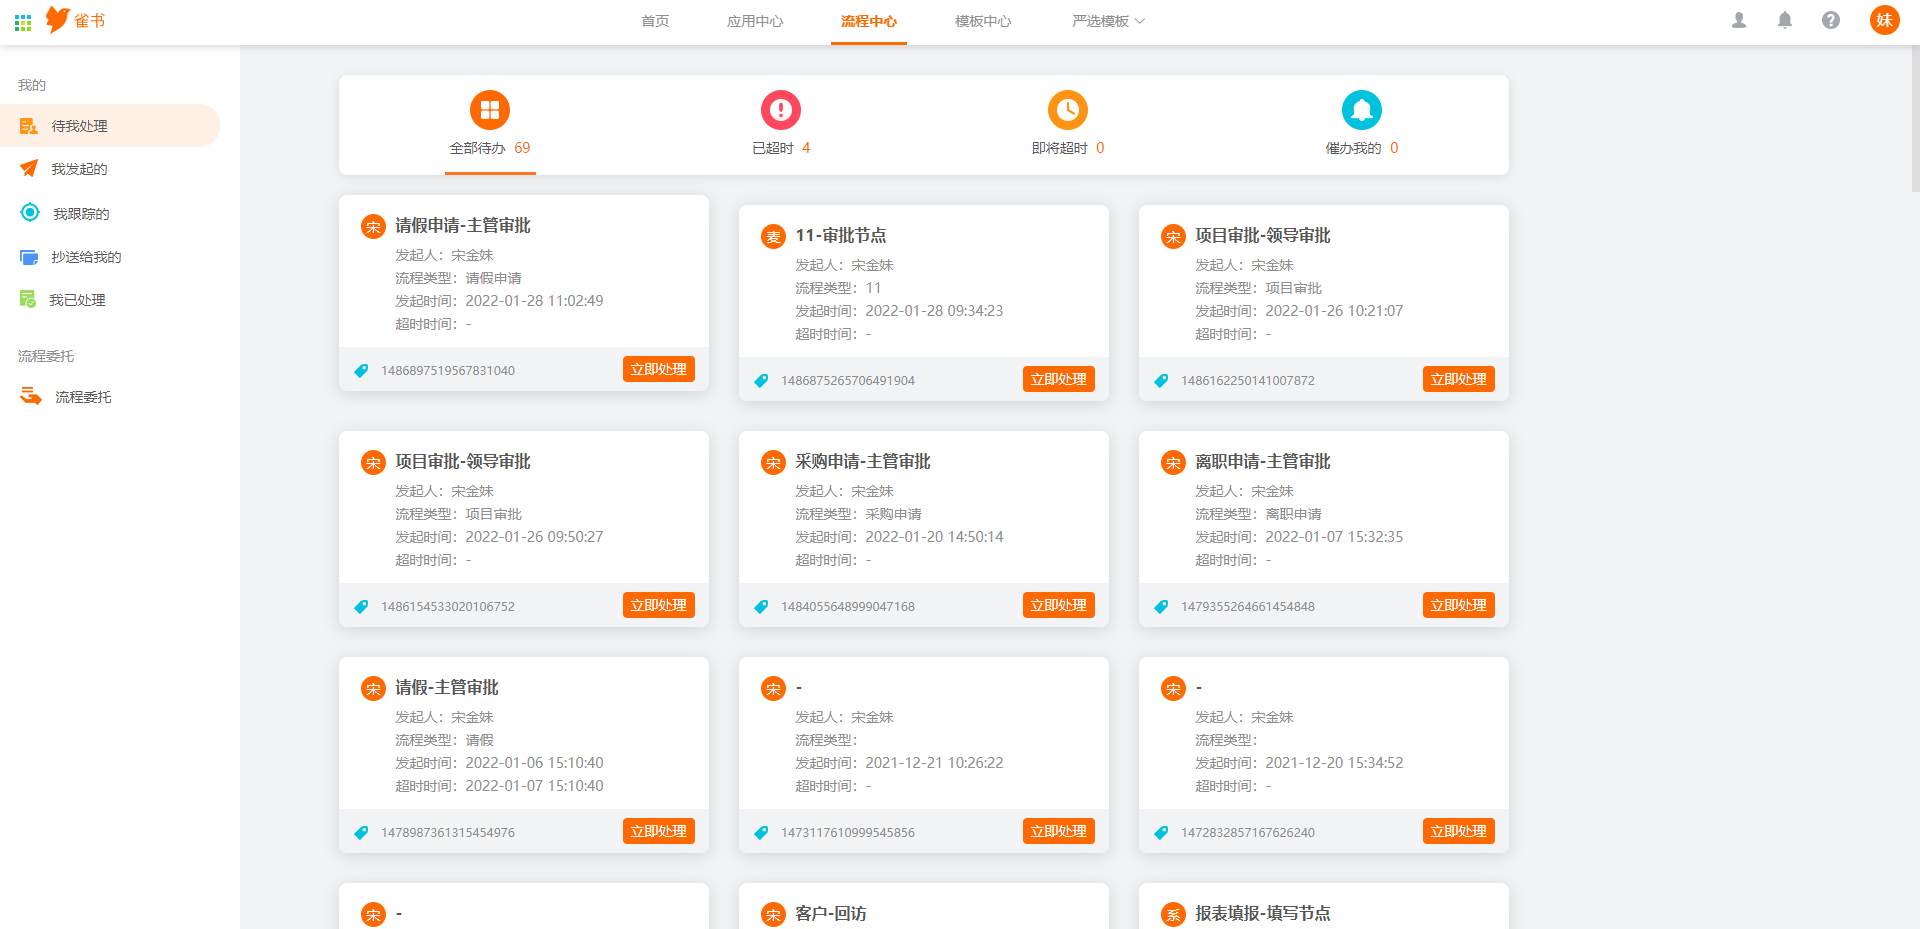Click tag icon beside 1479355264661454848
This screenshot has width=1920, height=929.
1161,607
